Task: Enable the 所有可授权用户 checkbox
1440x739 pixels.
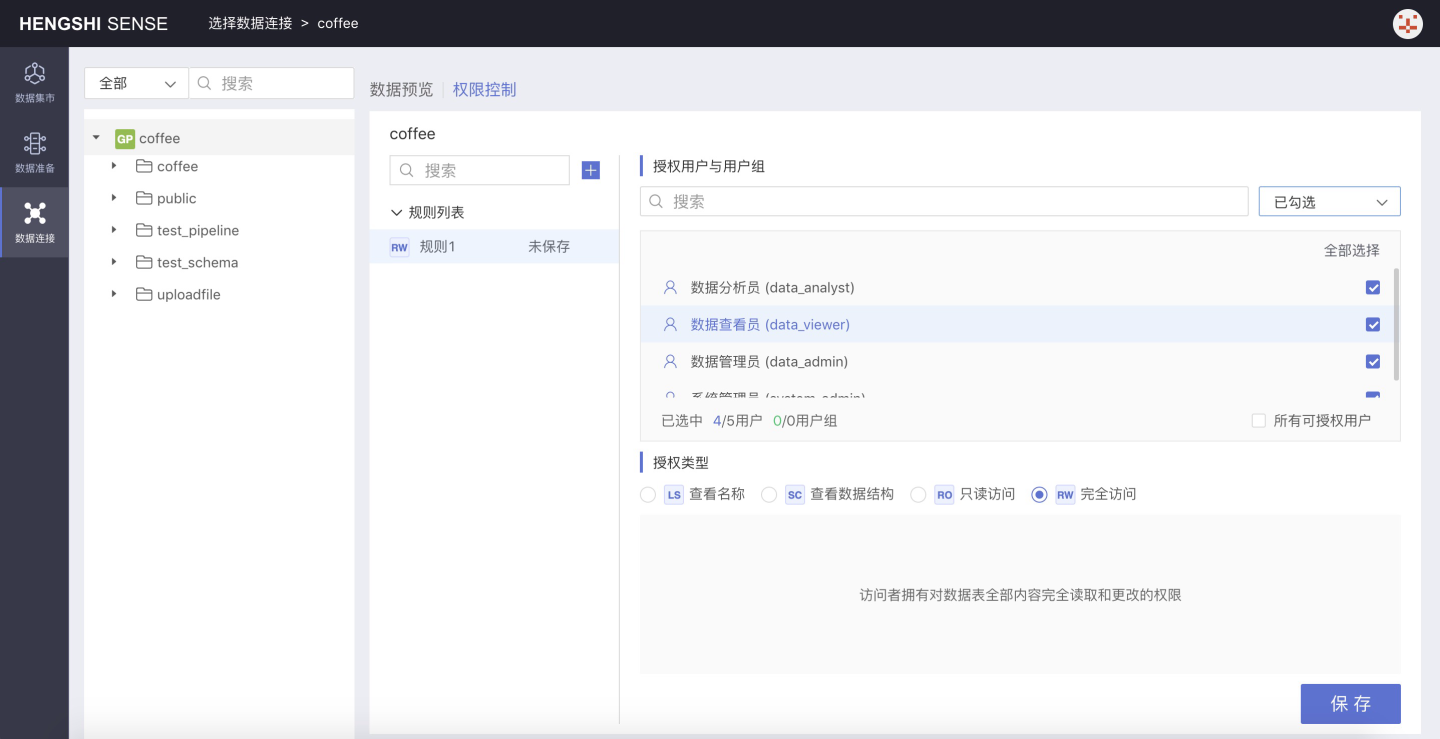Action: click(x=1259, y=421)
